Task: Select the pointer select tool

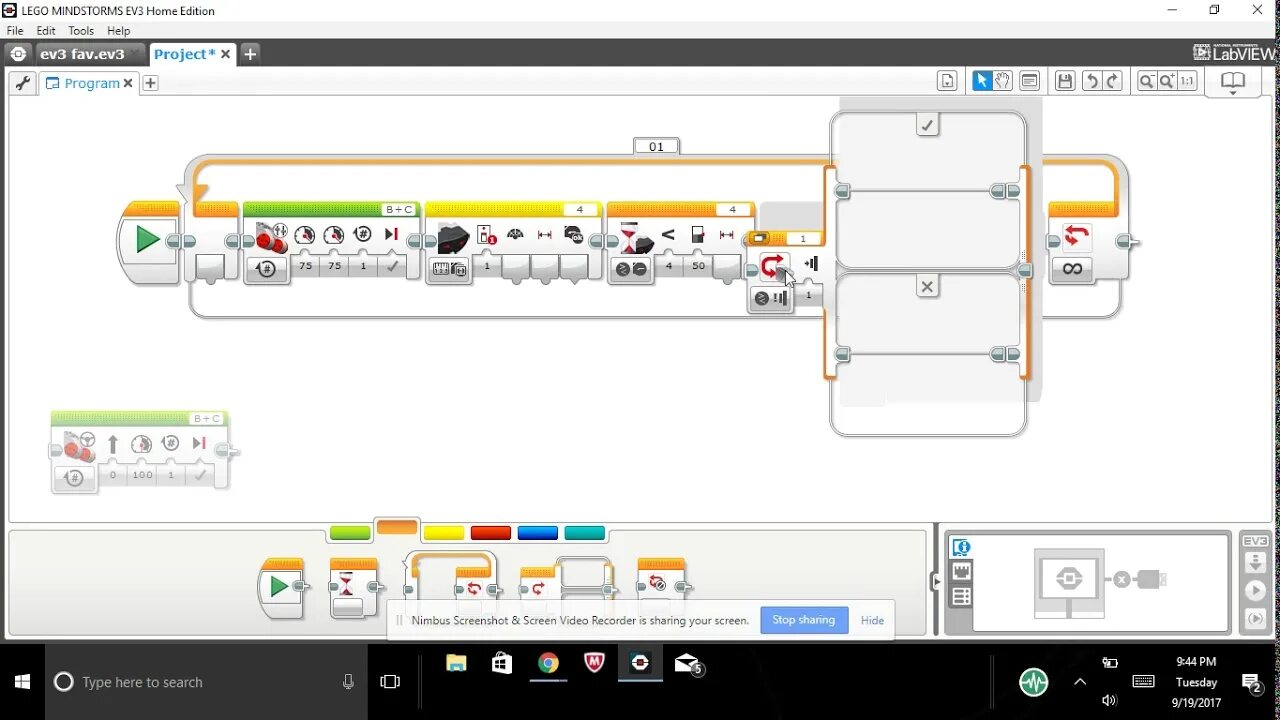Action: (x=982, y=82)
